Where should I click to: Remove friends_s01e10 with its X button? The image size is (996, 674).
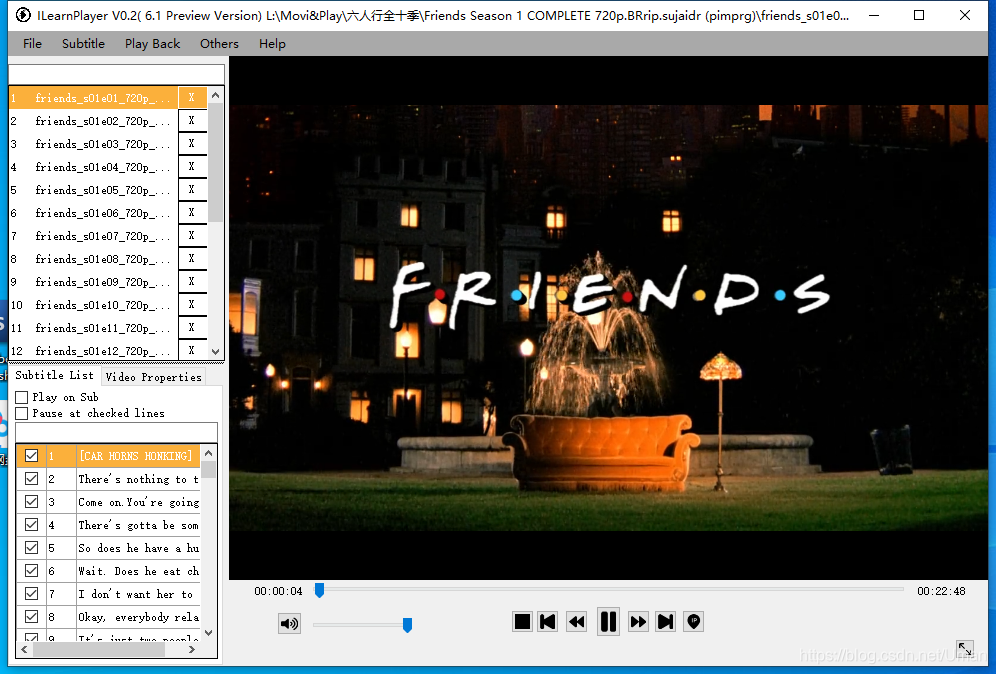point(192,305)
